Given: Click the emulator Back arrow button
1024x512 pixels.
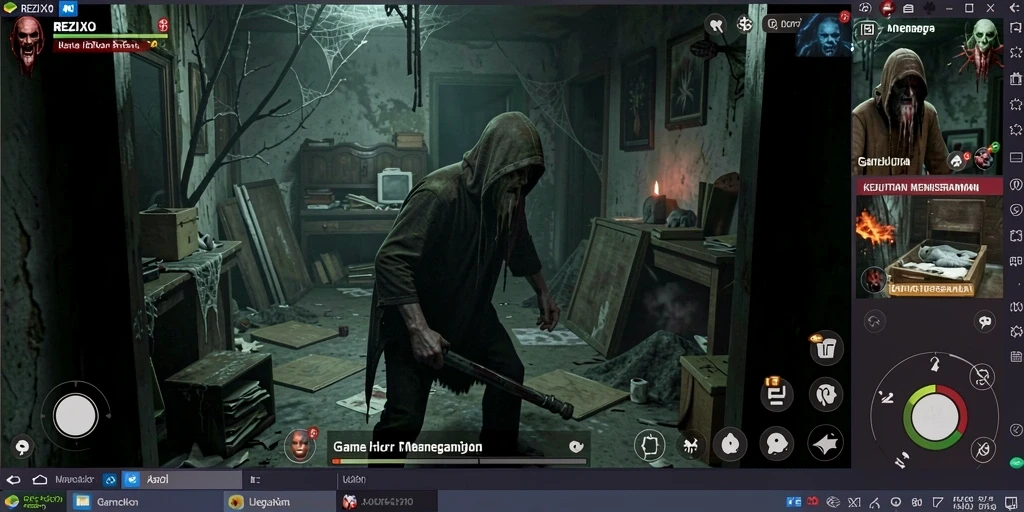Looking at the screenshot, I should (x=14, y=479).
